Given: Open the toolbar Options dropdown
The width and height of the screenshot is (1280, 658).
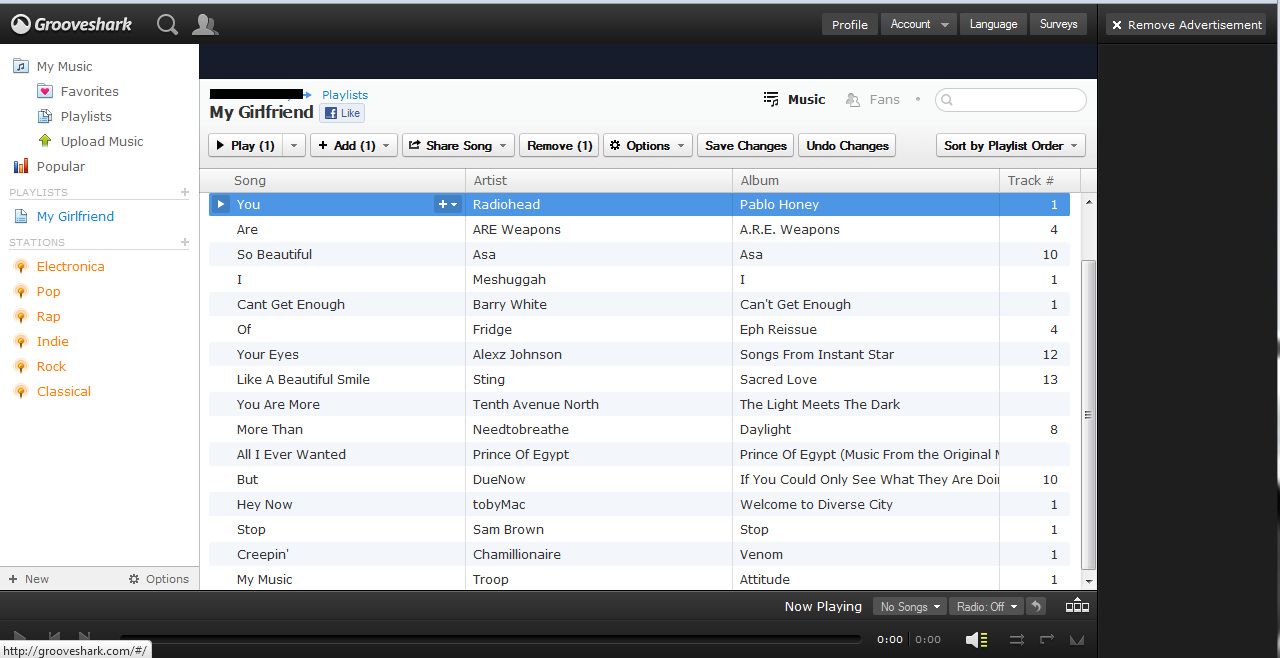Looking at the screenshot, I should pyautogui.click(x=648, y=145).
